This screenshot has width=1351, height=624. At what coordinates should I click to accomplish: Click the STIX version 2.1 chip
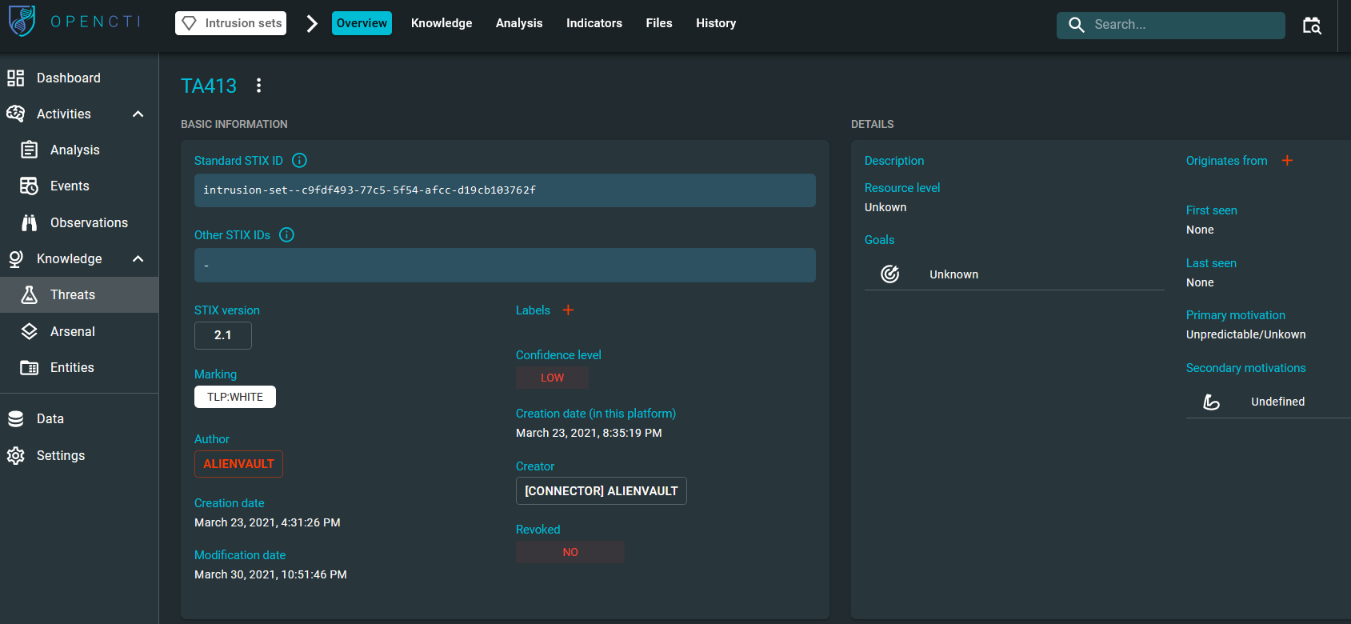pyautogui.click(x=223, y=335)
